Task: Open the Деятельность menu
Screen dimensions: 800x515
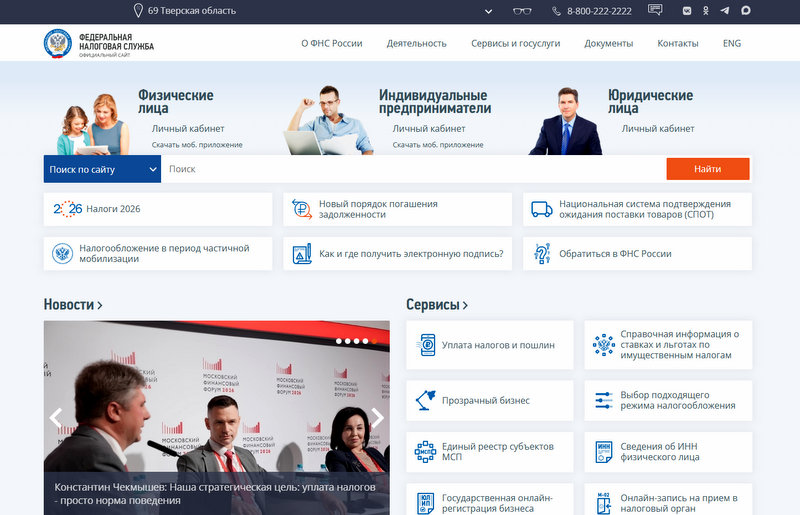Action: coord(416,43)
